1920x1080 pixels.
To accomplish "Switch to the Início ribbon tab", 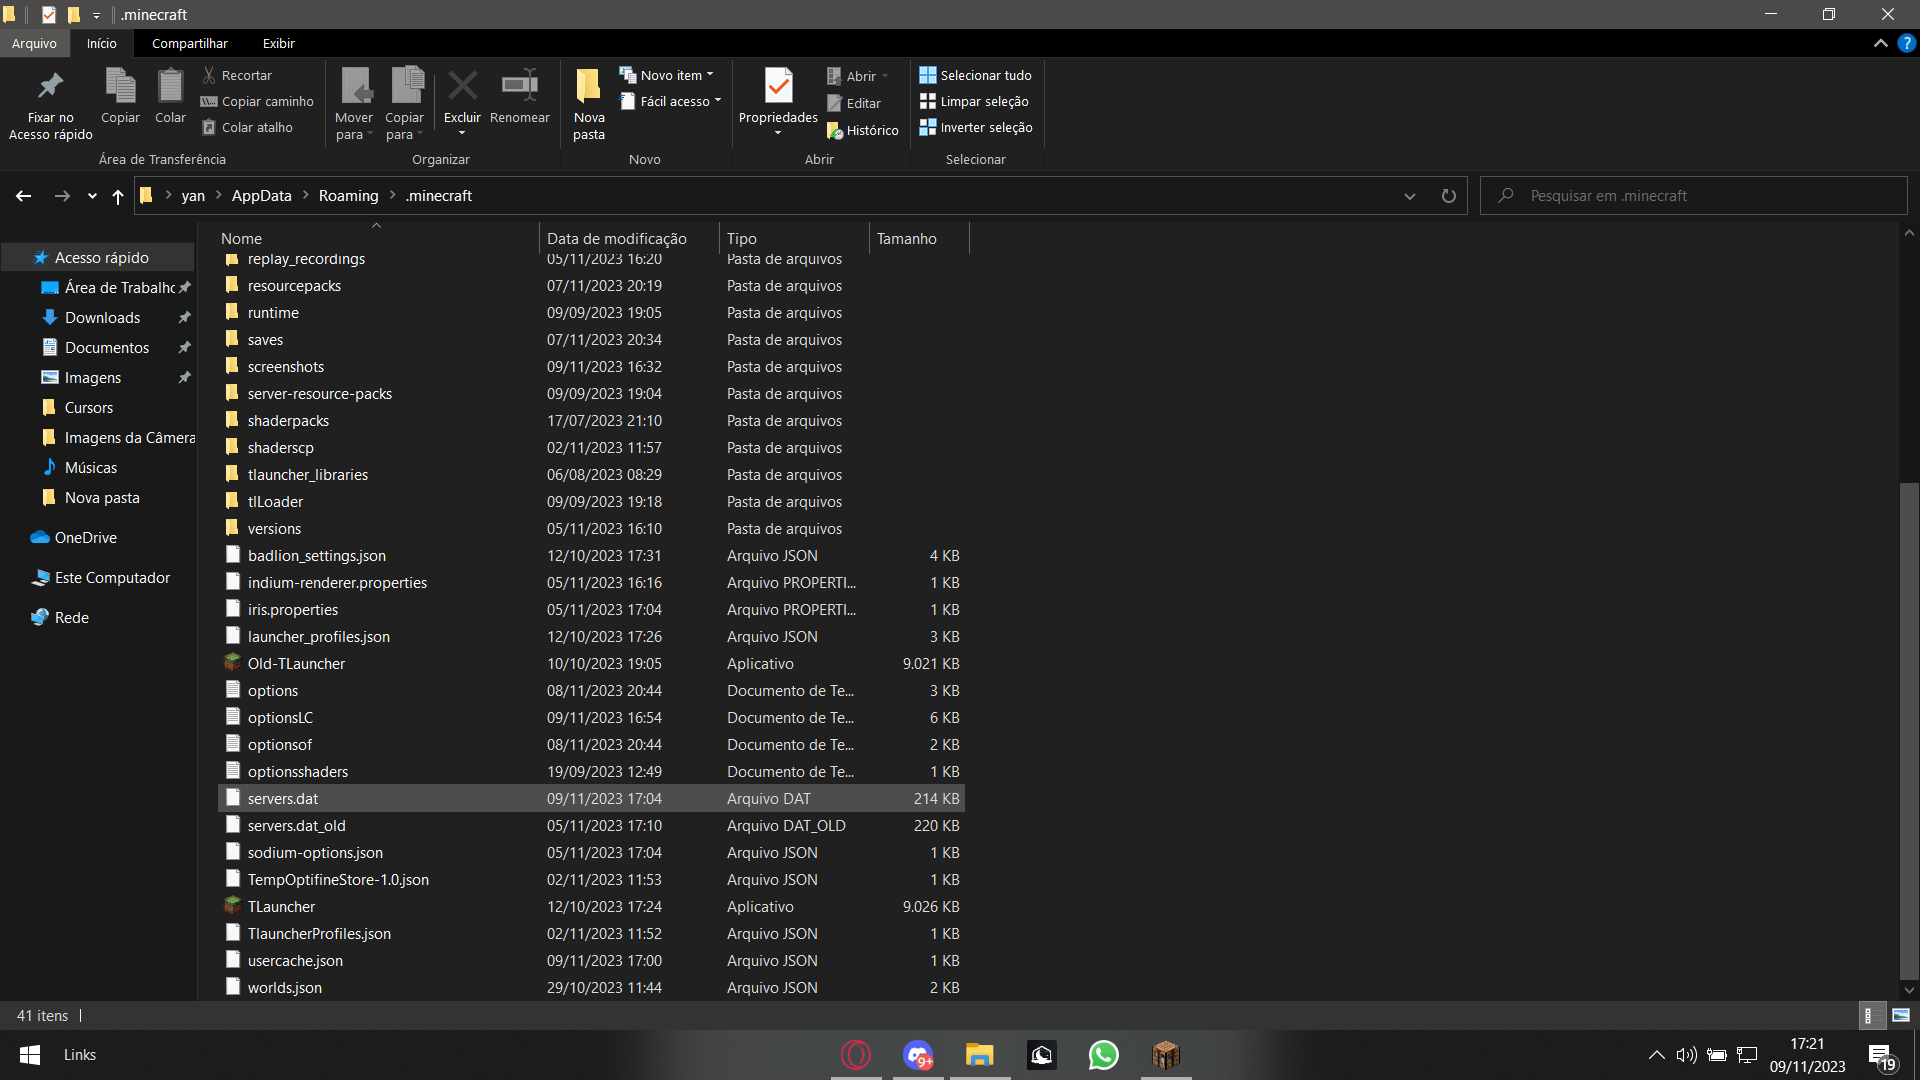I will coord(101,43).
